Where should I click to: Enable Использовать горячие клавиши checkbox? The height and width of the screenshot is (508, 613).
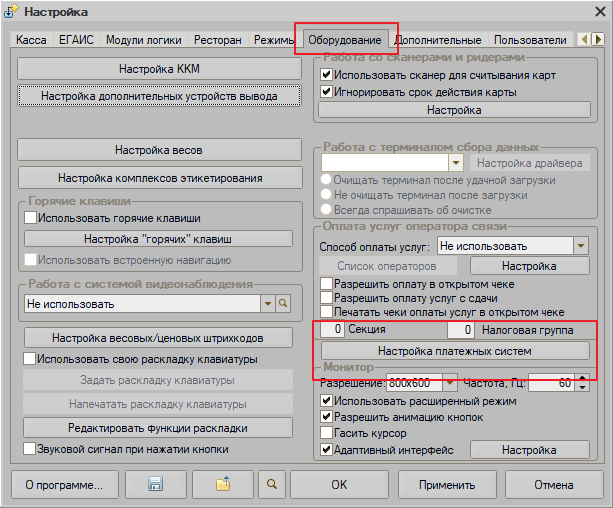(x=31, y=217)
